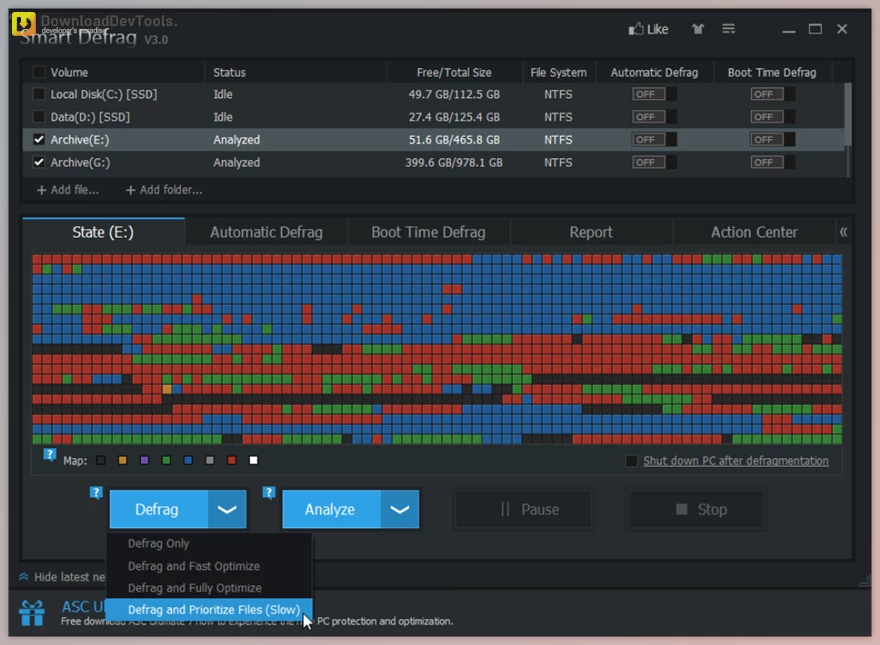Click the double-arrow icon beside Hide latest news
The width and height of the screenshot is (880, 645).
coord(24,577)
